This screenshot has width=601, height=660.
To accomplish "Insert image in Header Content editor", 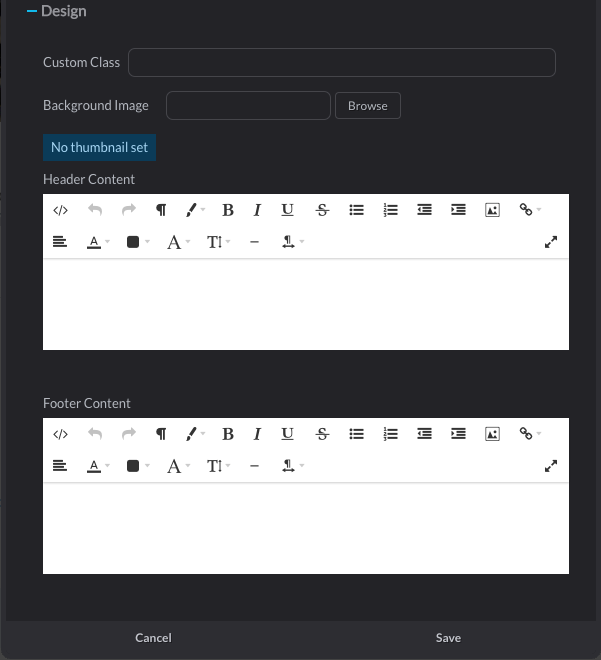I will click(x=492, y=210).
